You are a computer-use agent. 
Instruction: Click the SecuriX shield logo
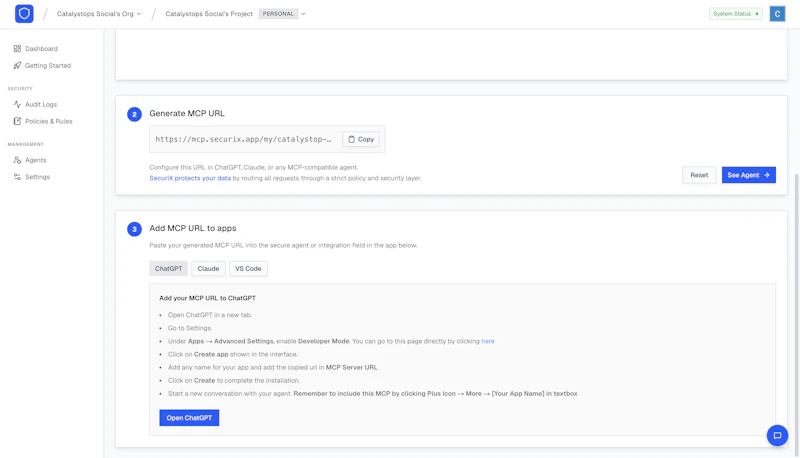[x=24, y=14]
